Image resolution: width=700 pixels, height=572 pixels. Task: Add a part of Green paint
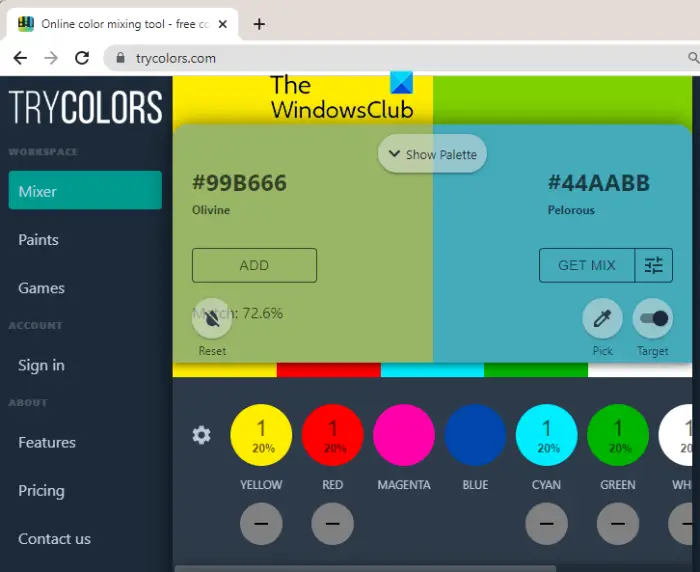coord(618,435)
